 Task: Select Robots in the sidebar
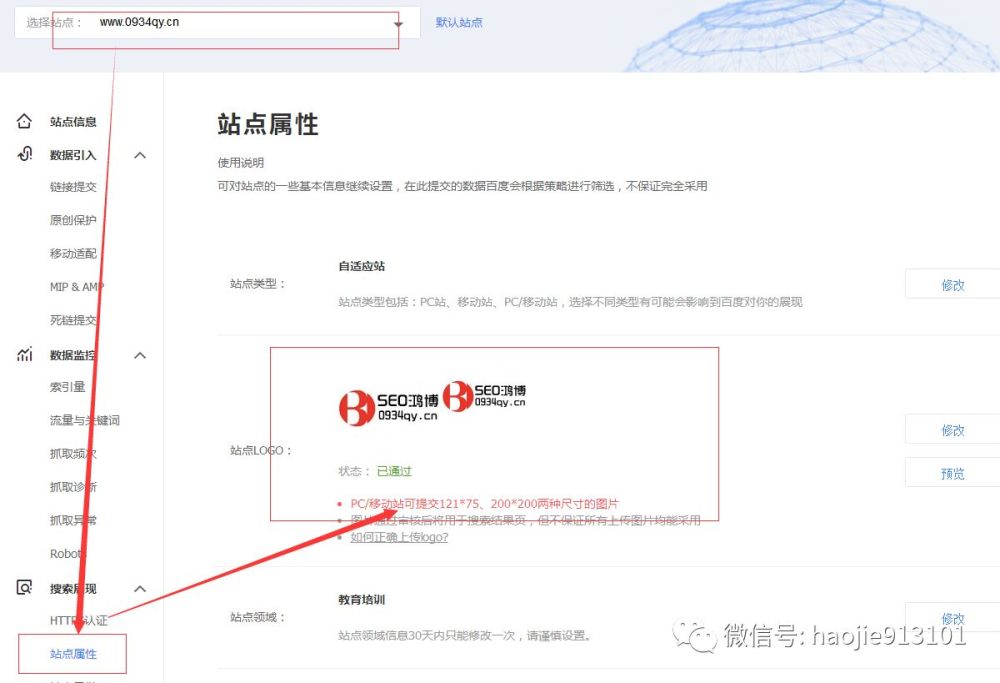tap(68, 553)
